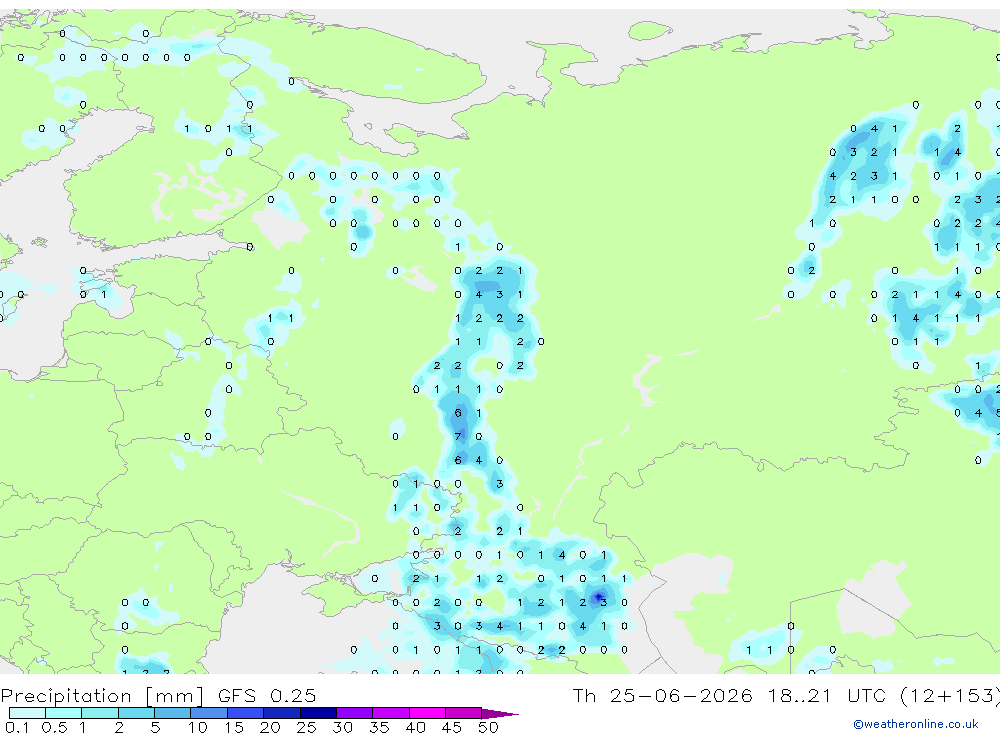Image resolution: width=1000 pixels, height=733 pixels.
Task: Pick the 10–15 mm legend color swatch
Action: [209, 713]
